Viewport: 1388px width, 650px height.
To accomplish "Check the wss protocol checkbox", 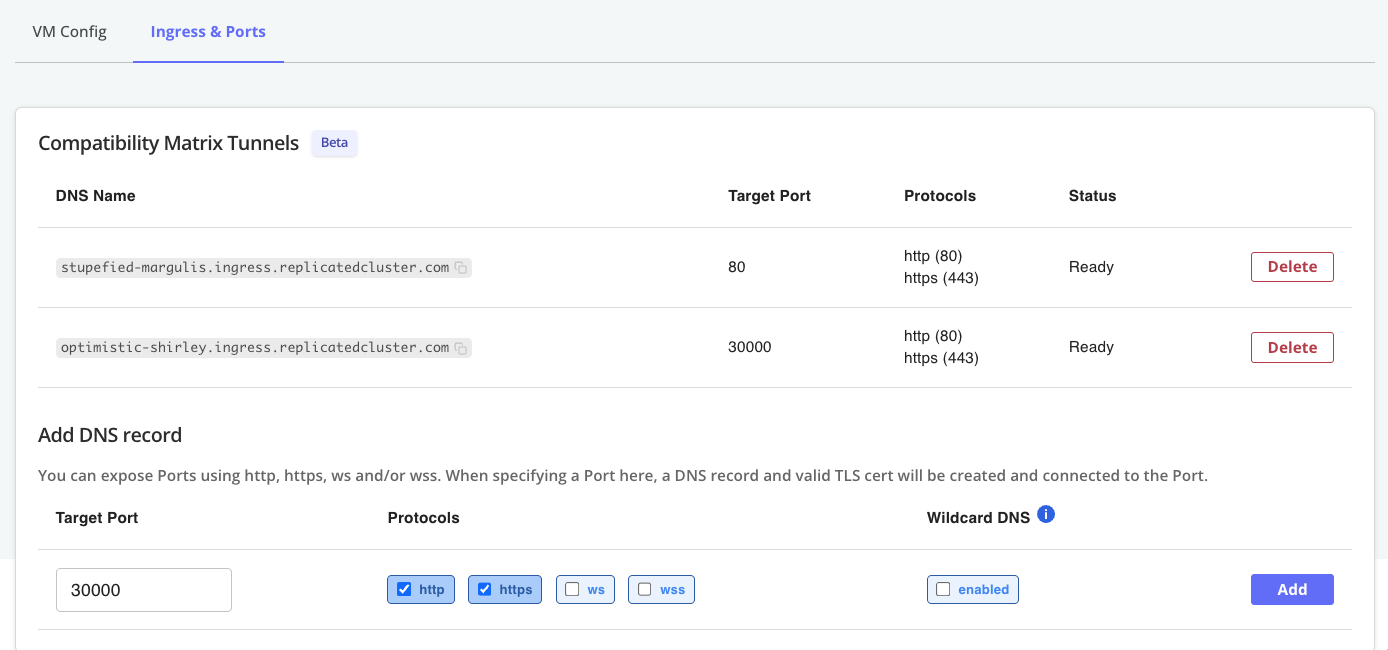I will click(x=646, y=589).
